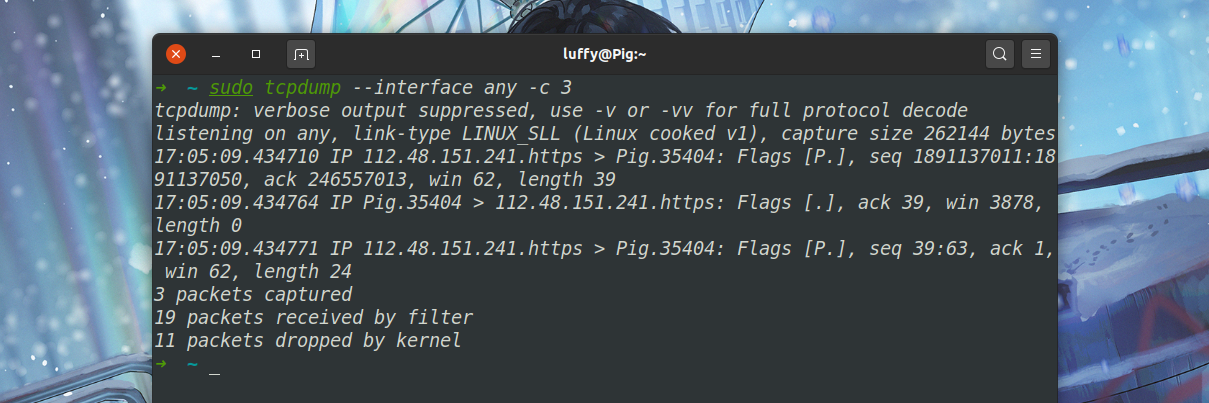Click the blinking cursor at bottom prompt
Screen dimensions: 1209x403
pos(215,365)
